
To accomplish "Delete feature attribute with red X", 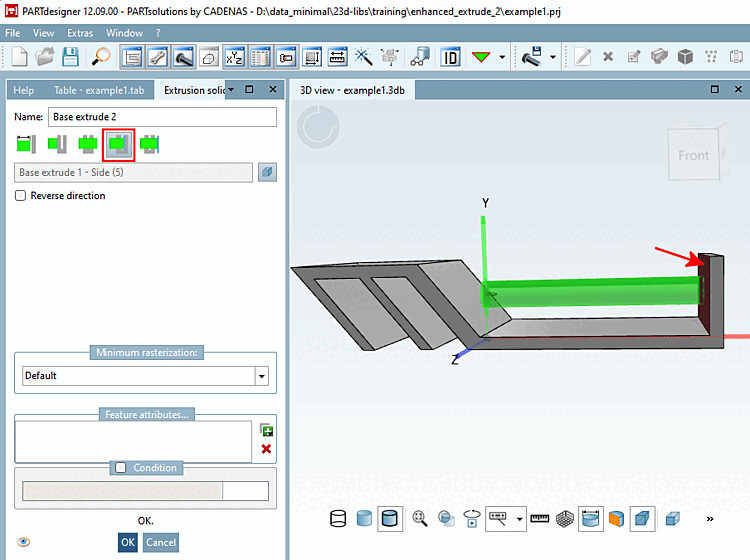I will (267, 449).
